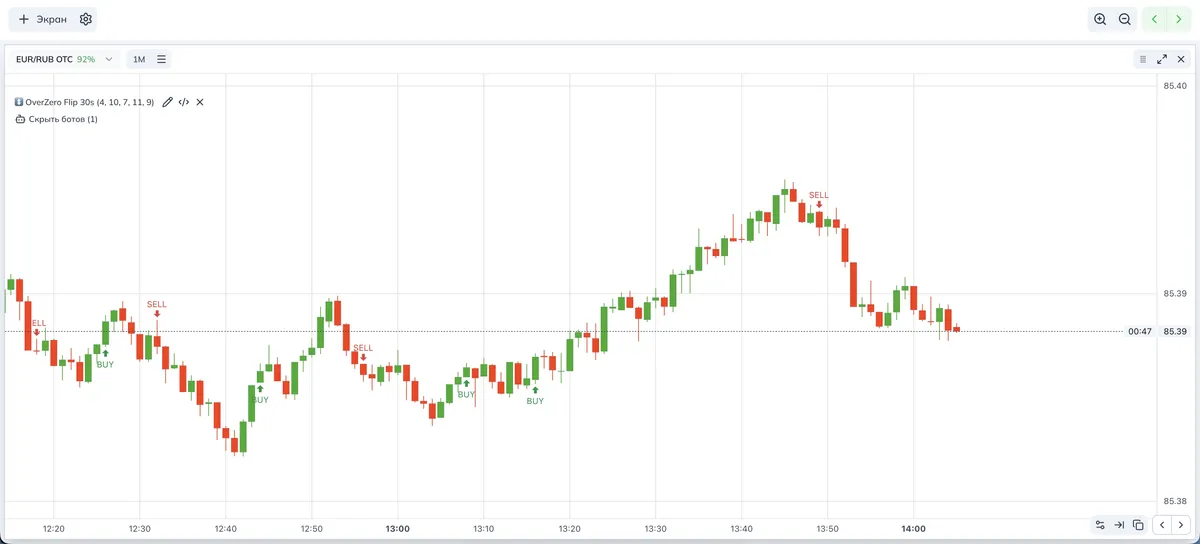Zoom in the chart with magnifier plus
Screen dimensions: 1200x544
click(x=1100, y=19)
